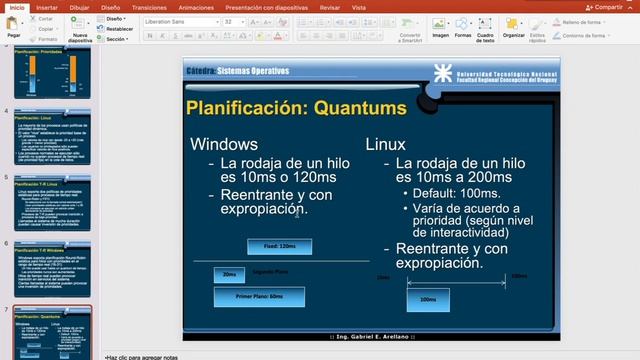Click the notes area 'Haz clic para agregar notas'
The width and height of the screenshot is (640, 360).
[141, 357]
